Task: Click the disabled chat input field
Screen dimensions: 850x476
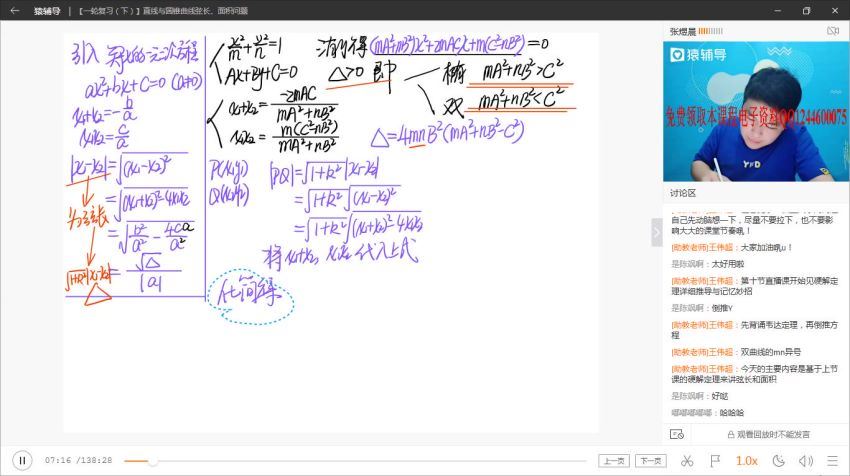Action: click(x=767, y=434)
